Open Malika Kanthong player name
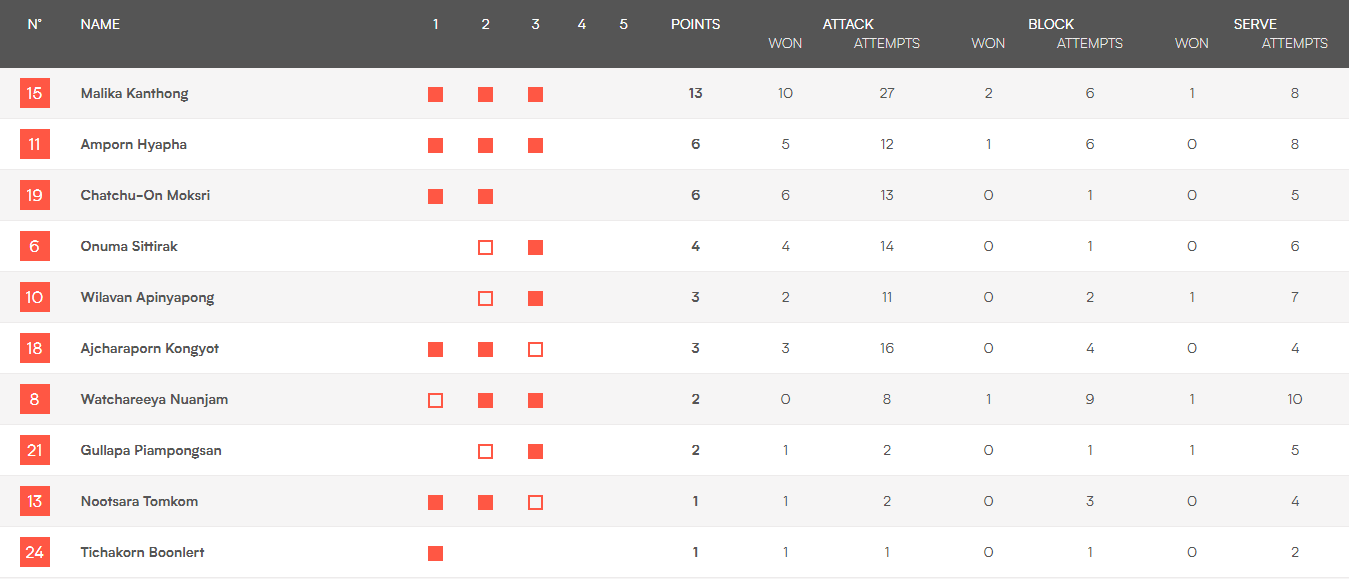The image size is (1349, 579). click(134, 94)
